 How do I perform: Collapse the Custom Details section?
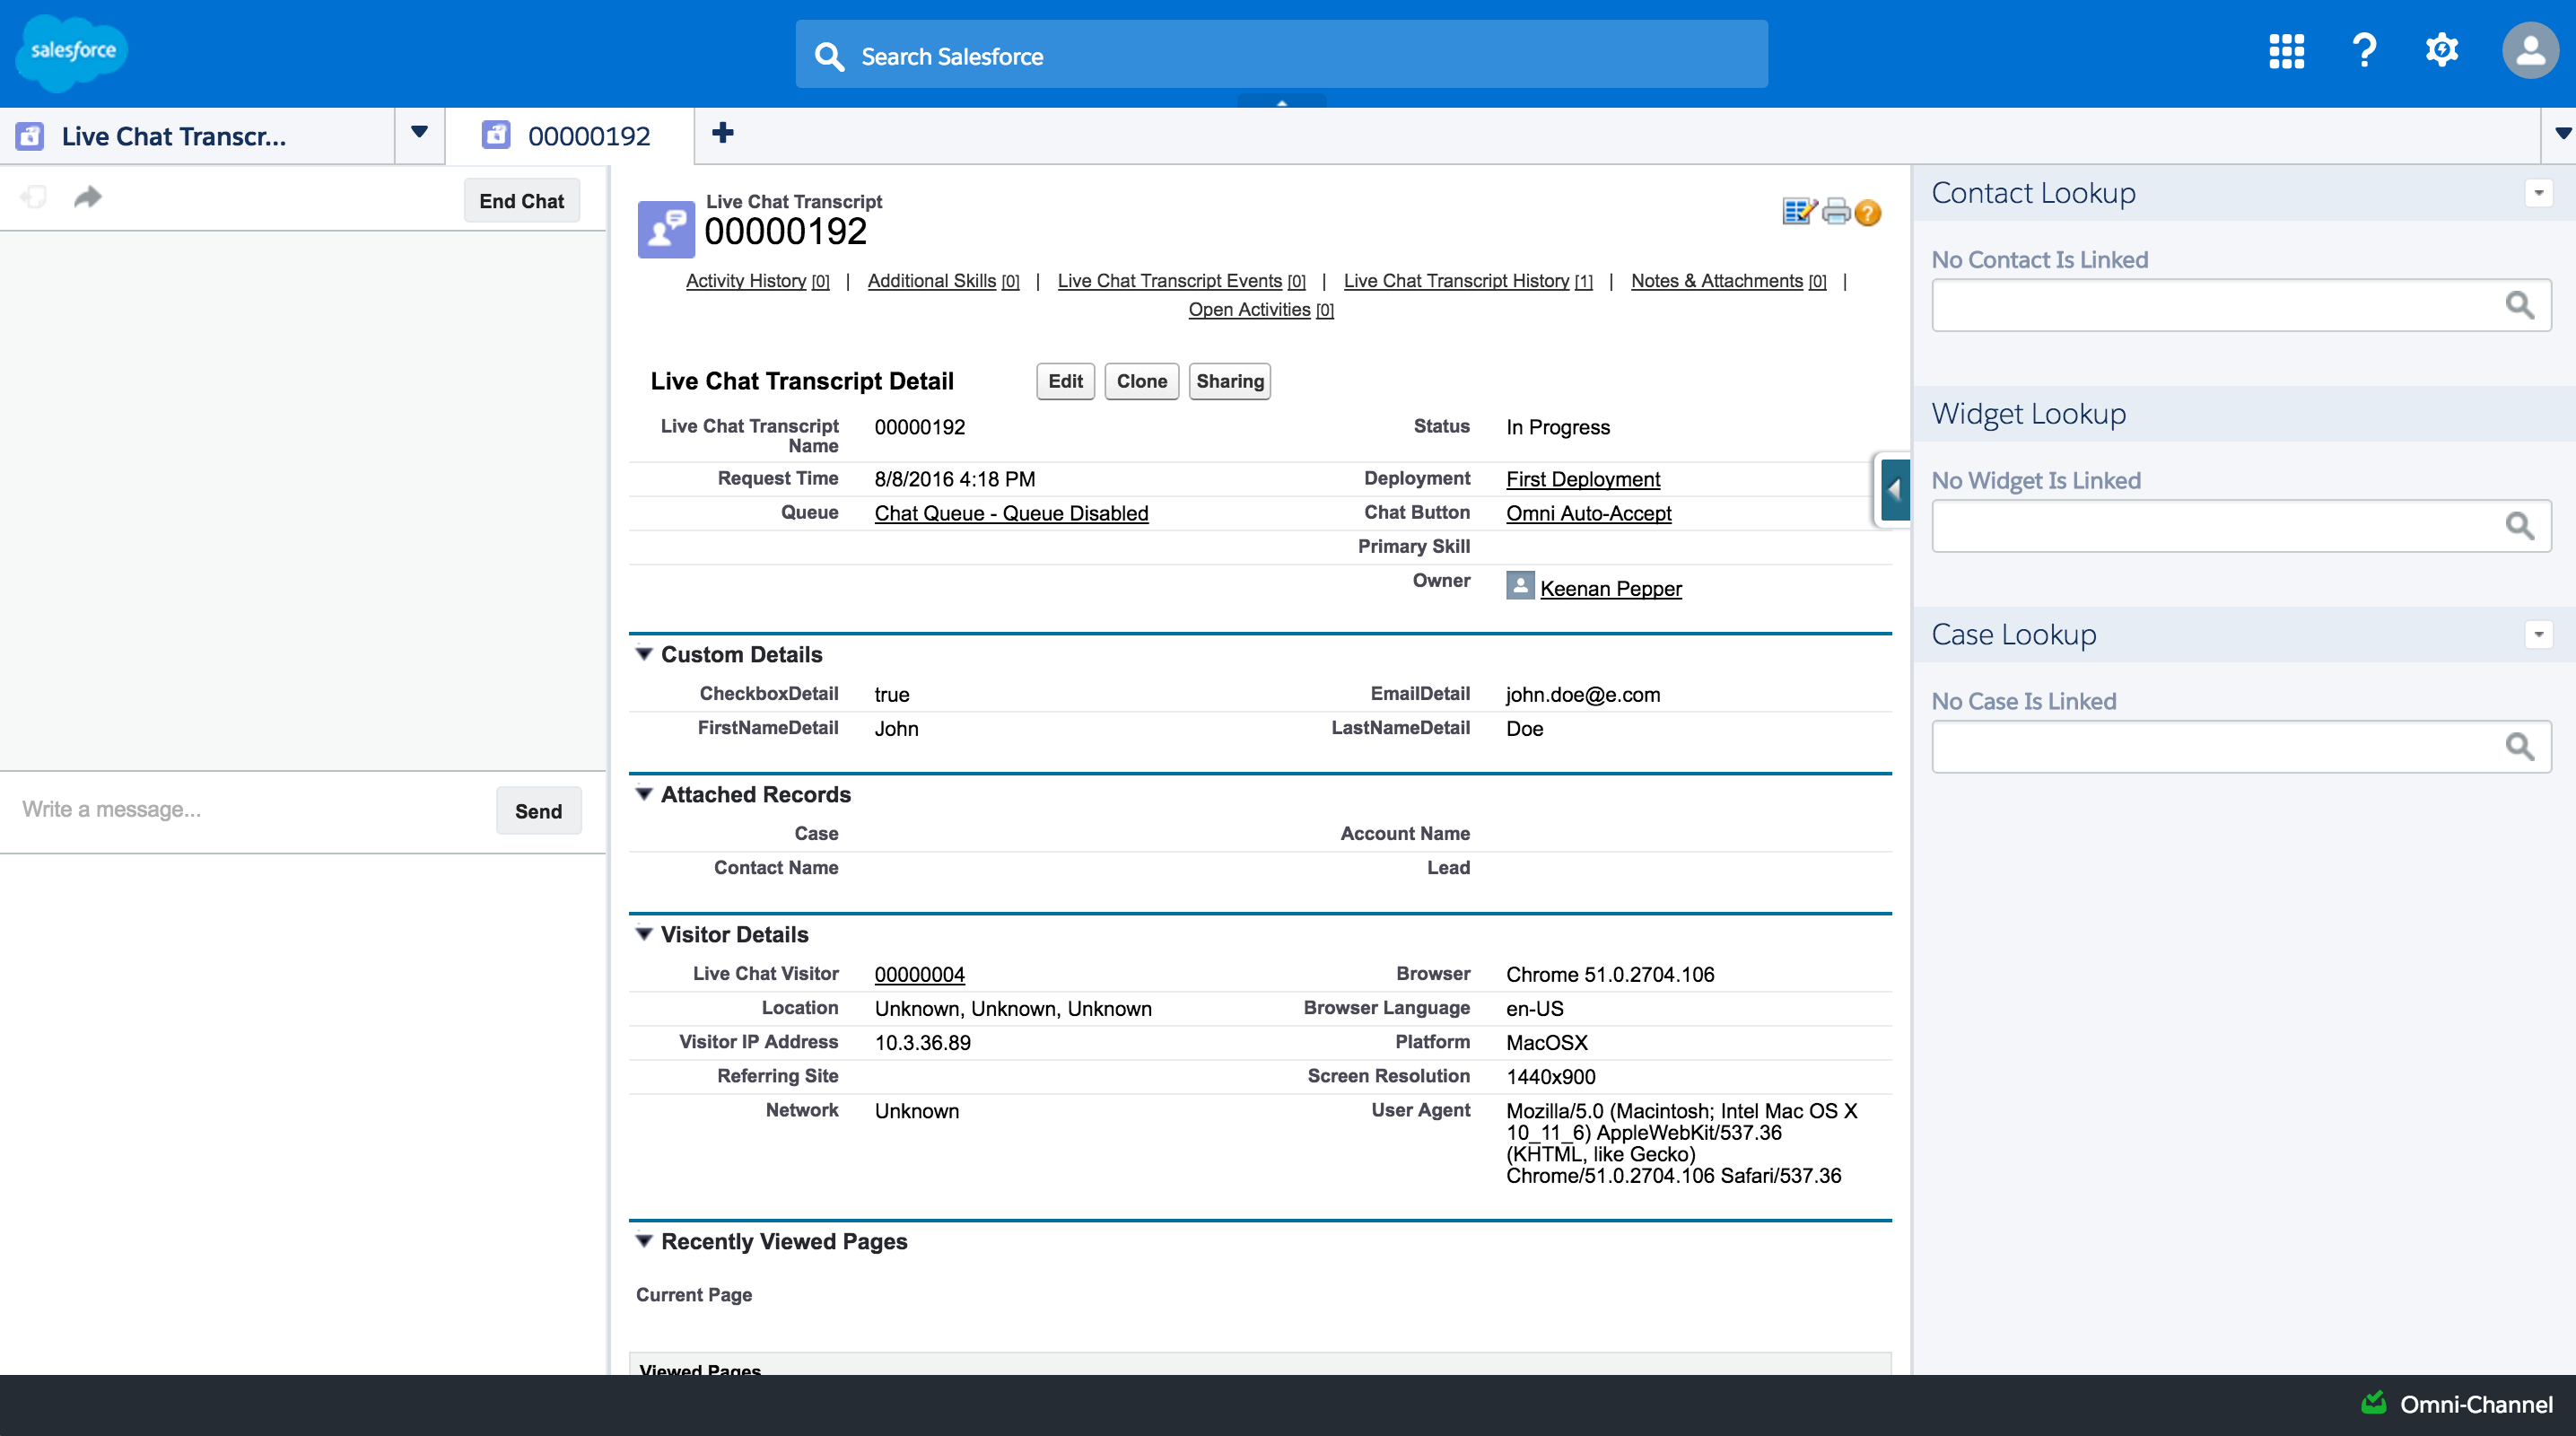pos(644,654)
